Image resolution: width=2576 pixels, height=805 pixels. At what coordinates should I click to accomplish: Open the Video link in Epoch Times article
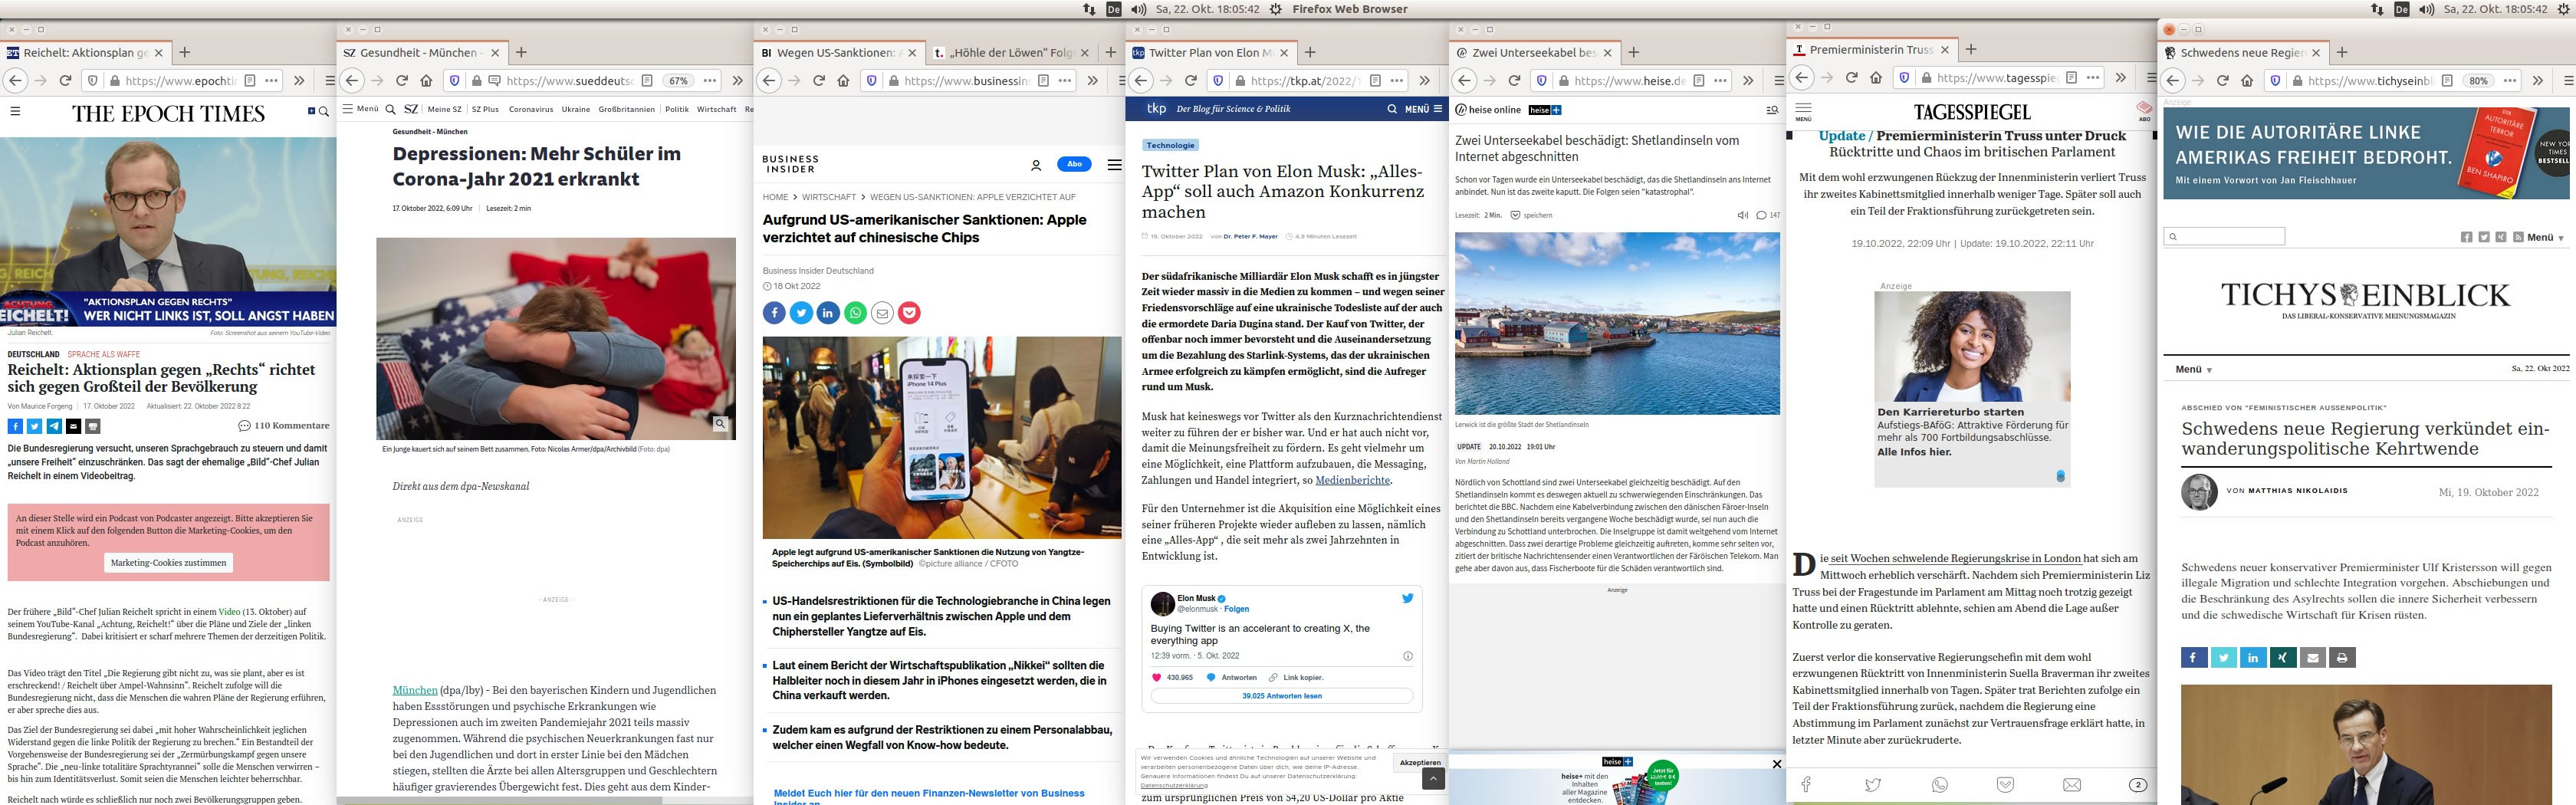pyautogui.click(x=230, y=612)
